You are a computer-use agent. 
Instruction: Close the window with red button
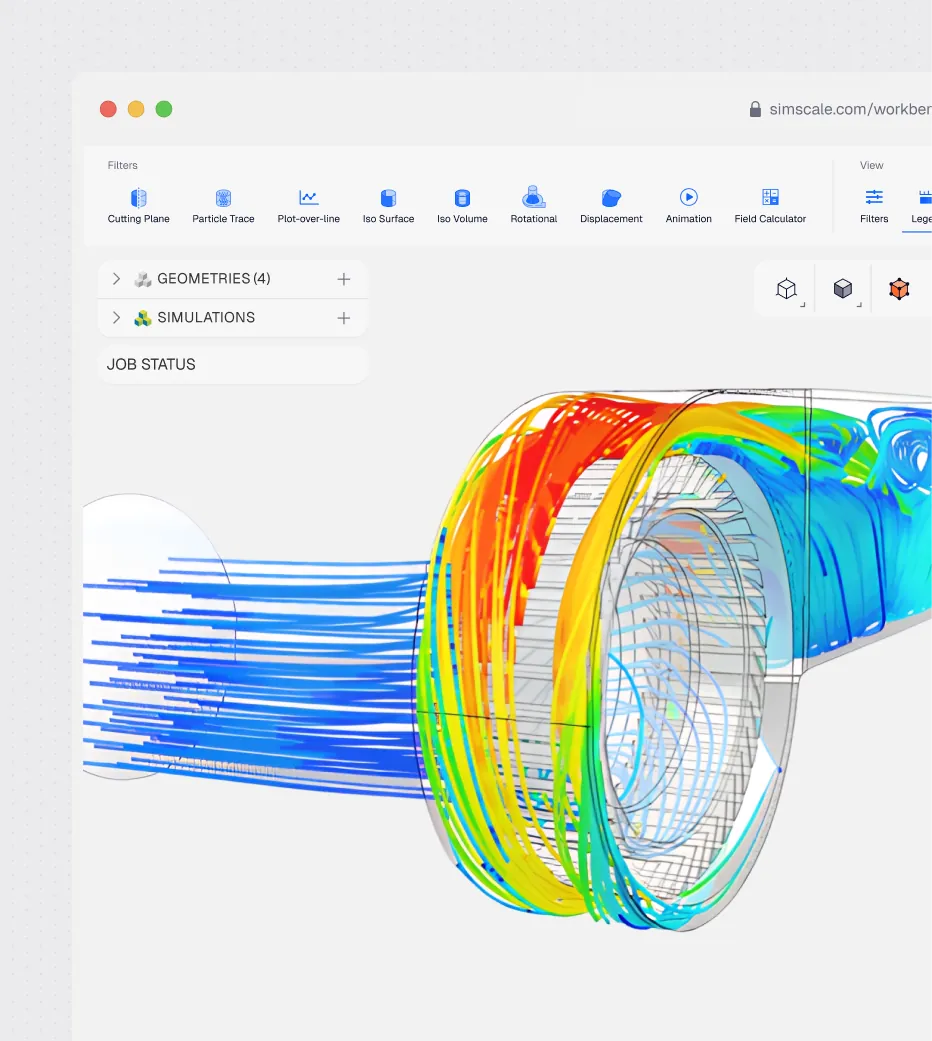108,109
